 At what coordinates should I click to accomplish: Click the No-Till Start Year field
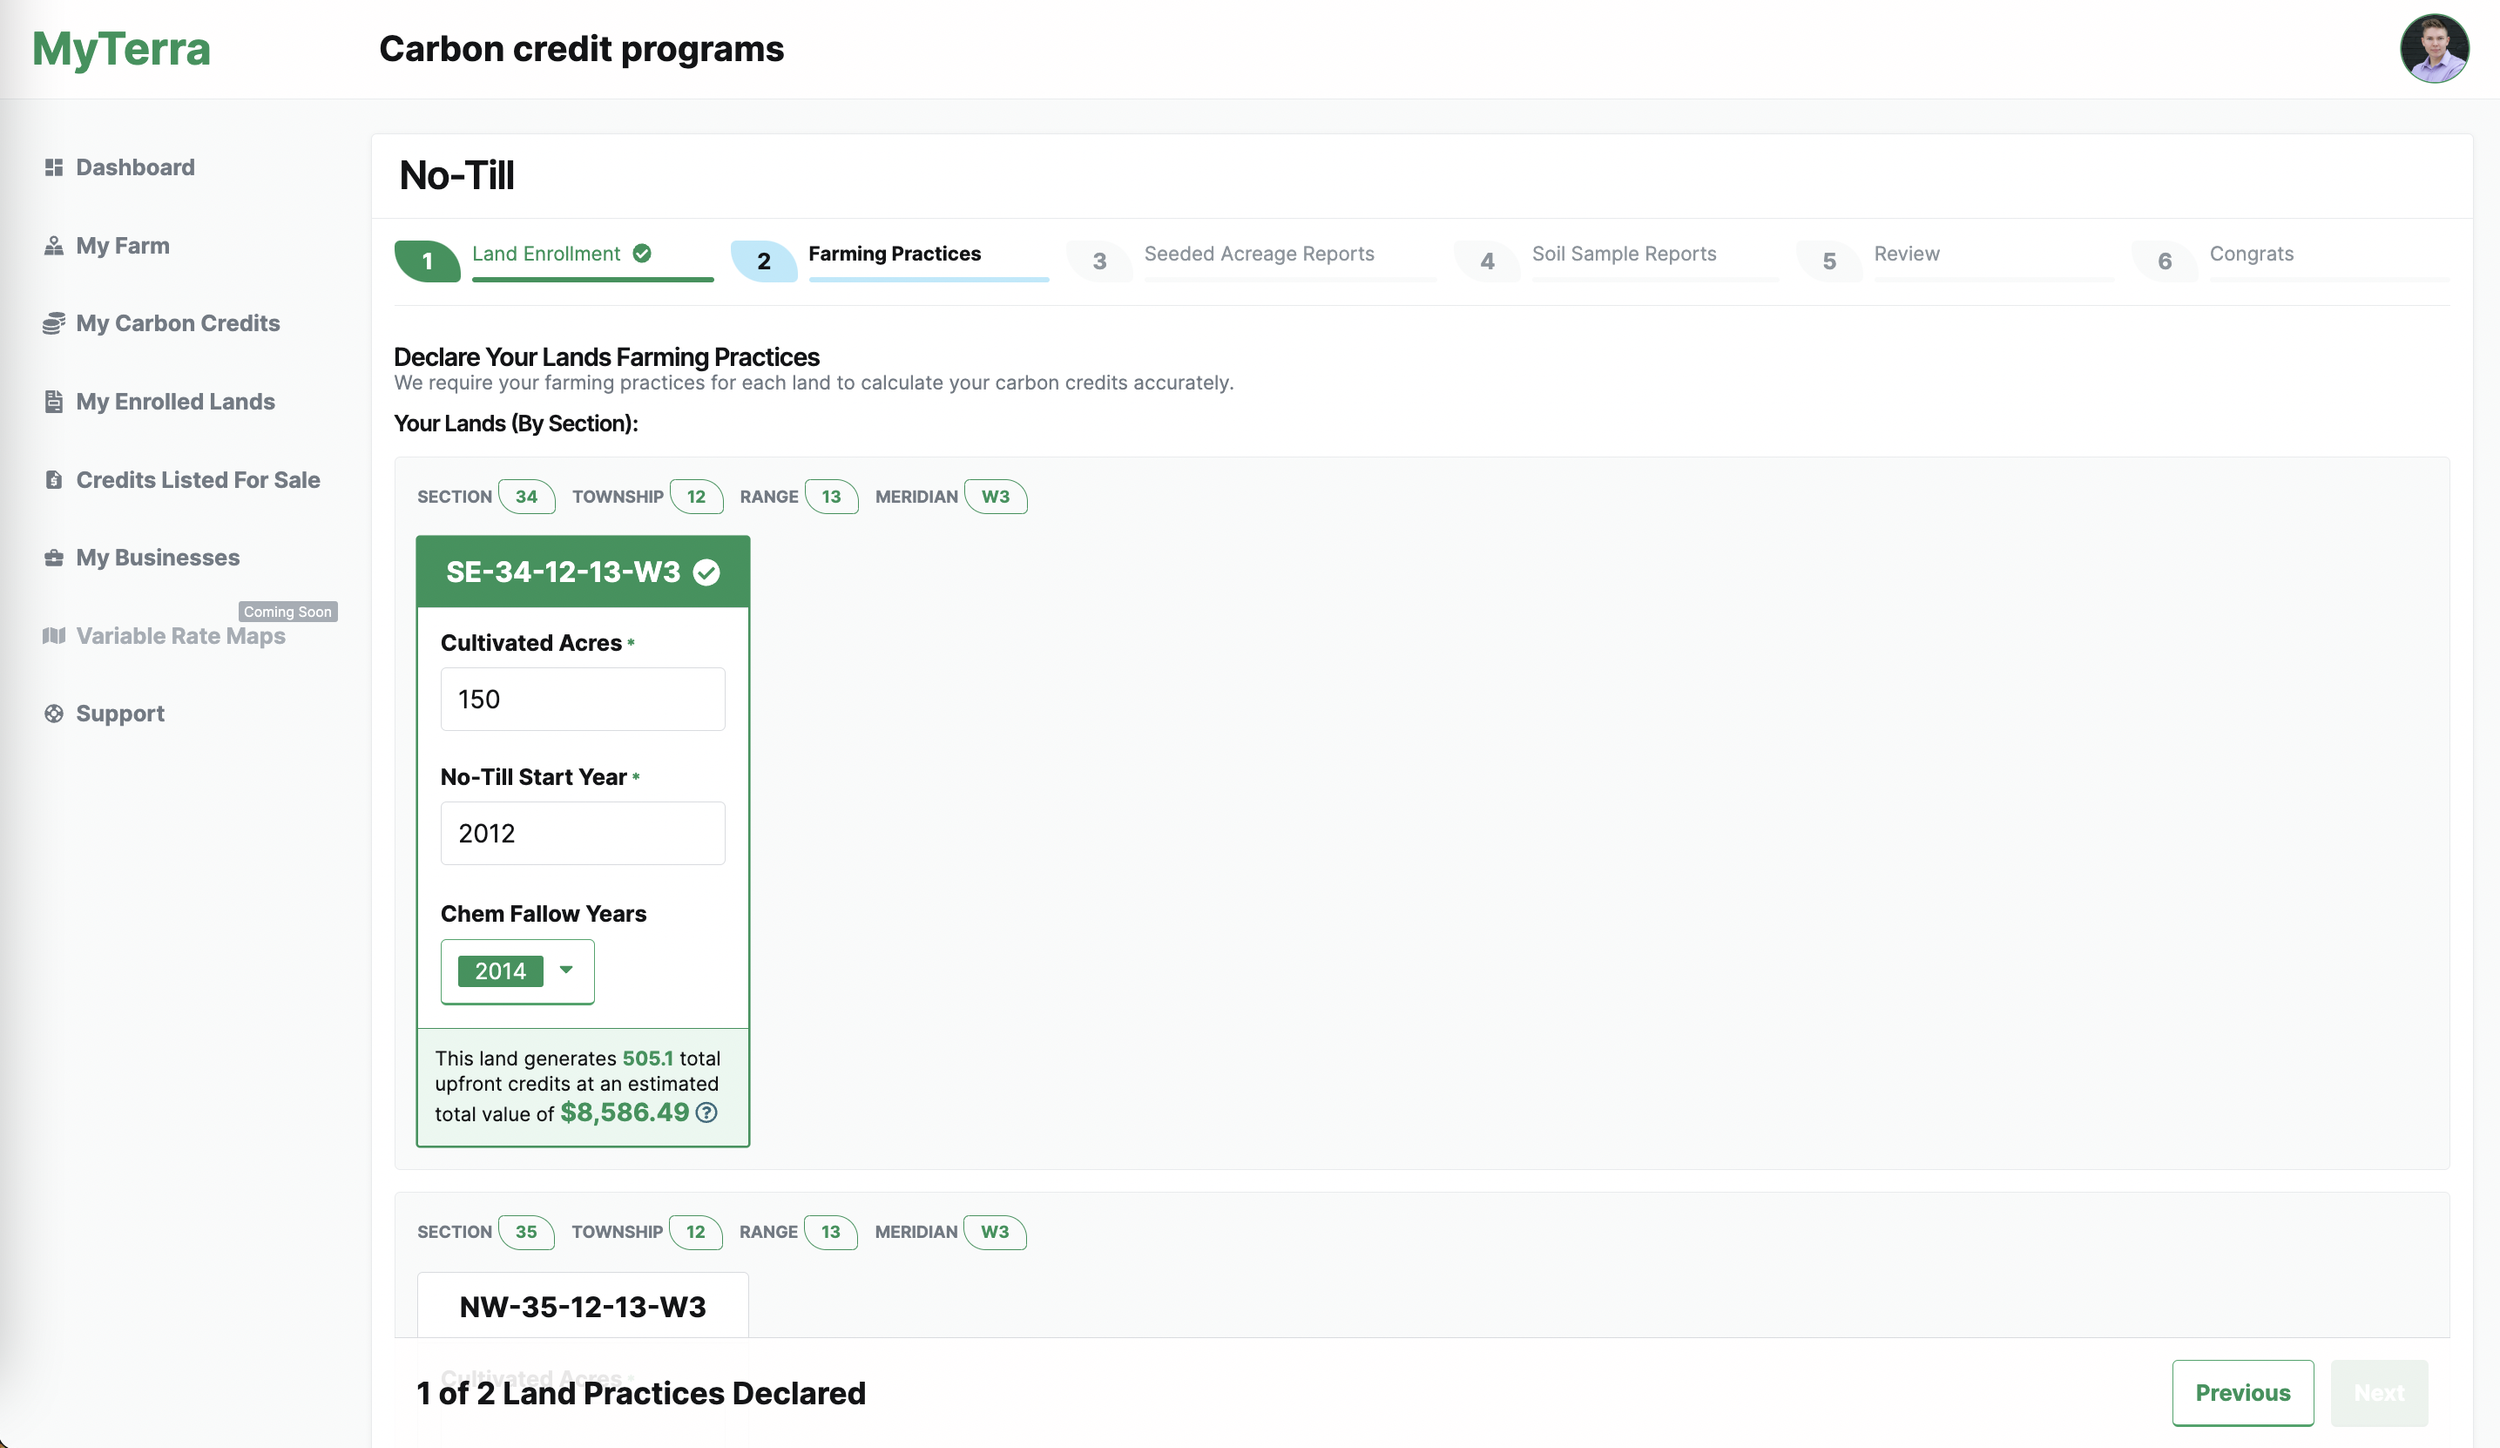[x=582, y=833]
